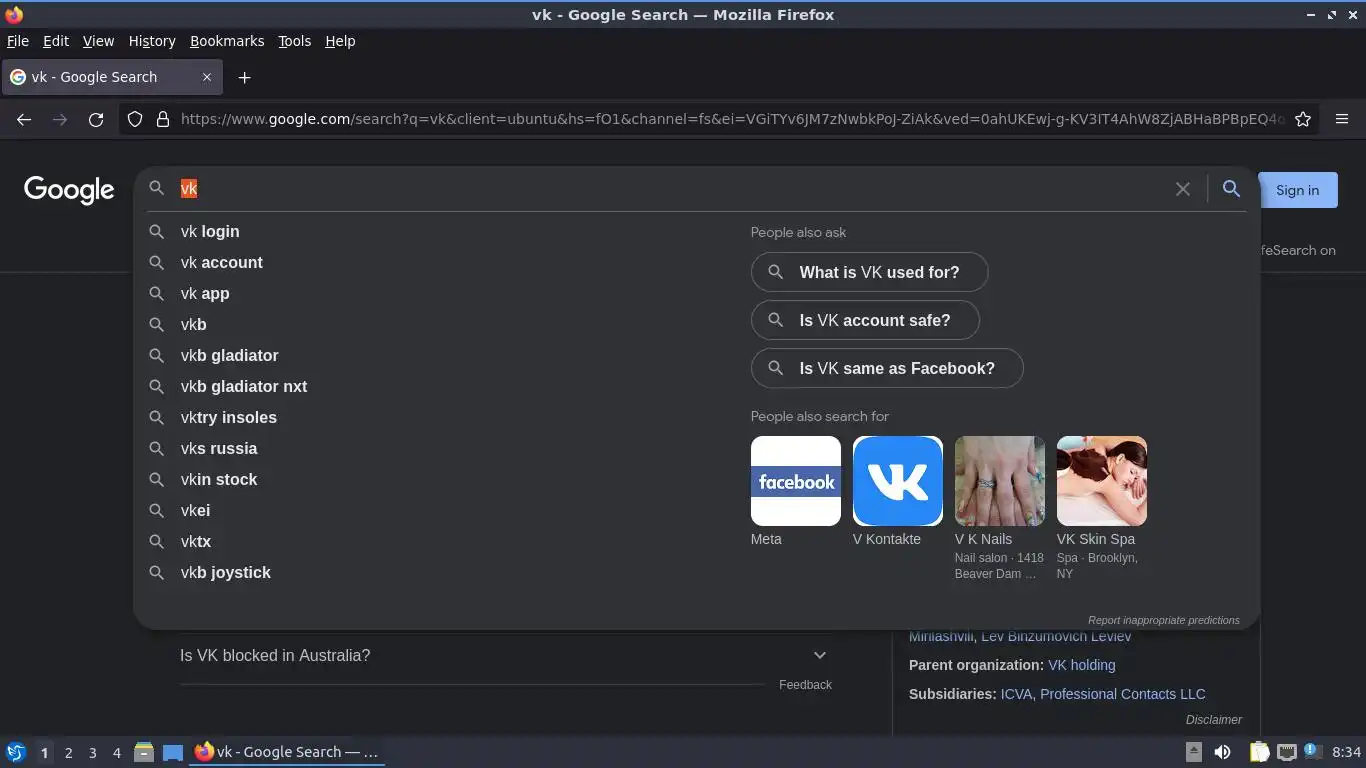This screenshot has height=768, width=1366.
Task: Click 'Is VK same as Facebook?' chip
Action: tap(887, 368)
